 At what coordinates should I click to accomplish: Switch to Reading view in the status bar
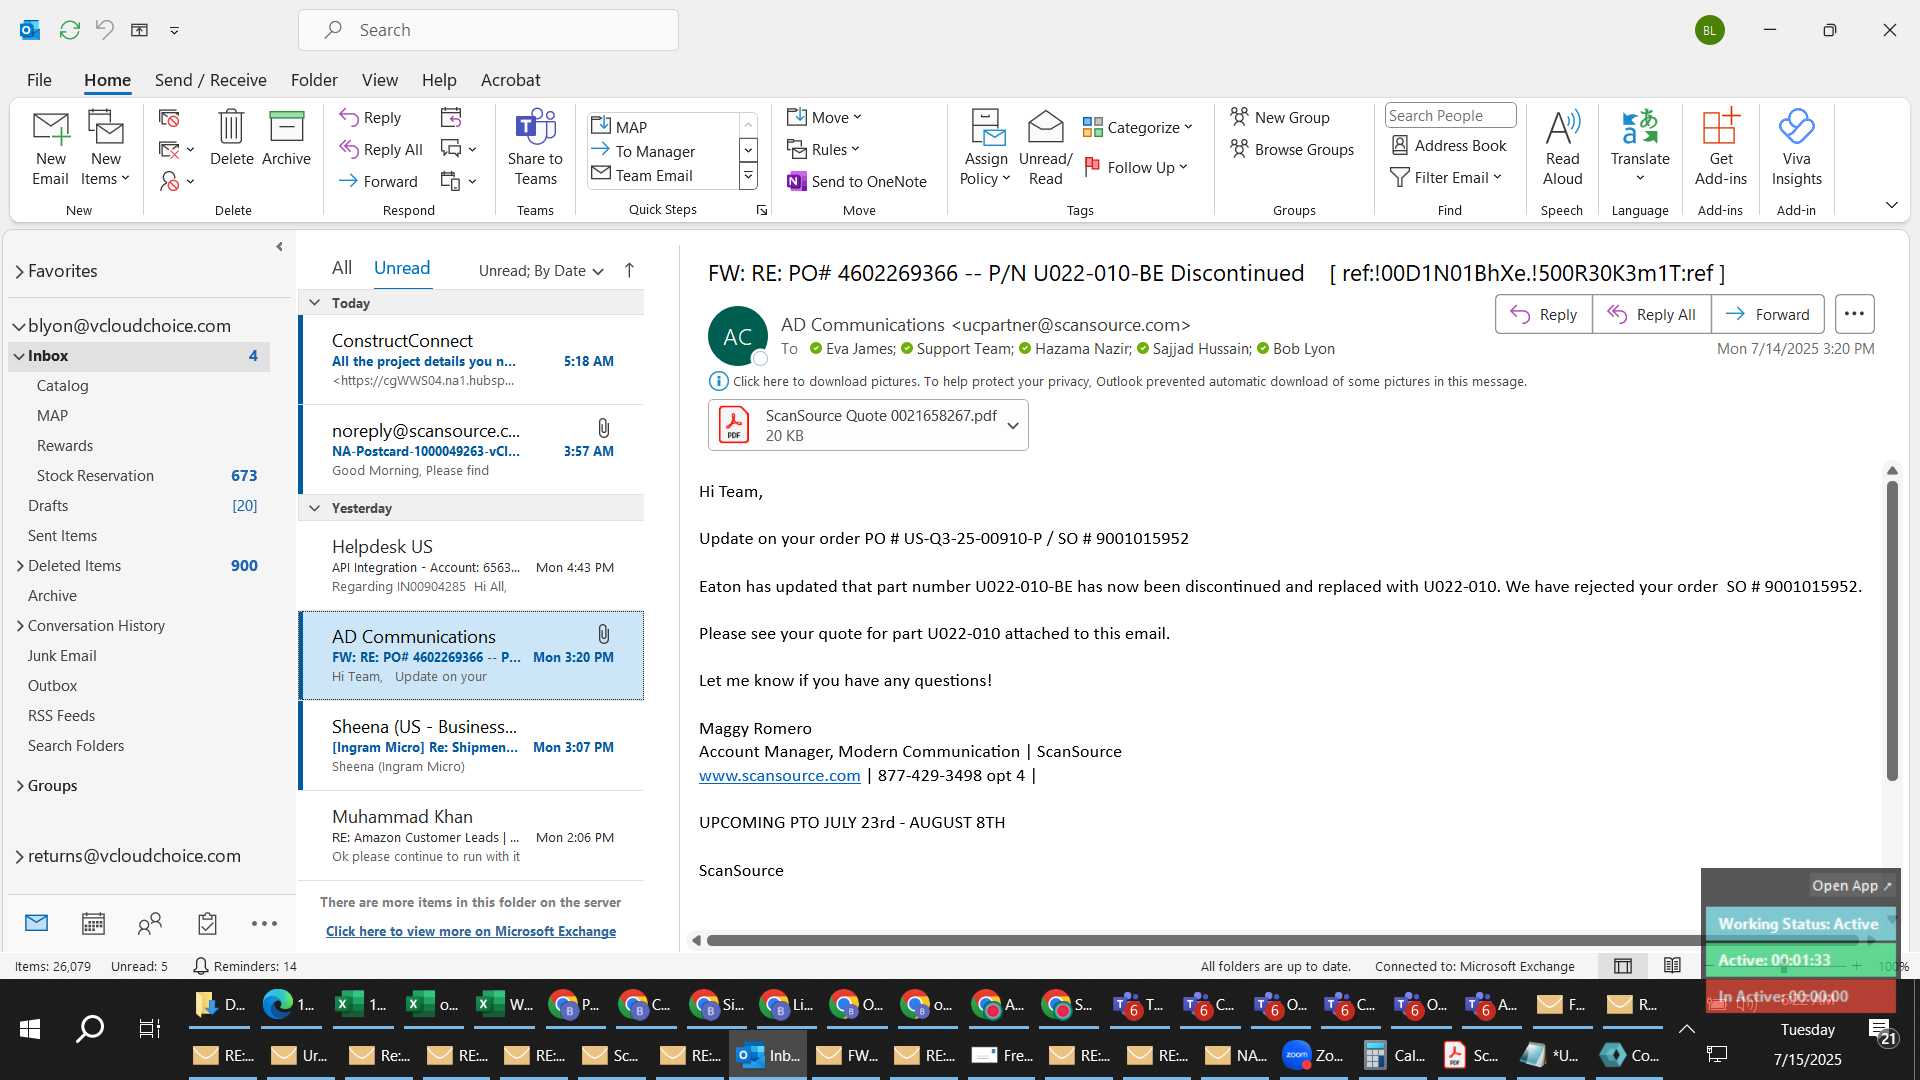pyautogui.click(x=1672, y=965)
